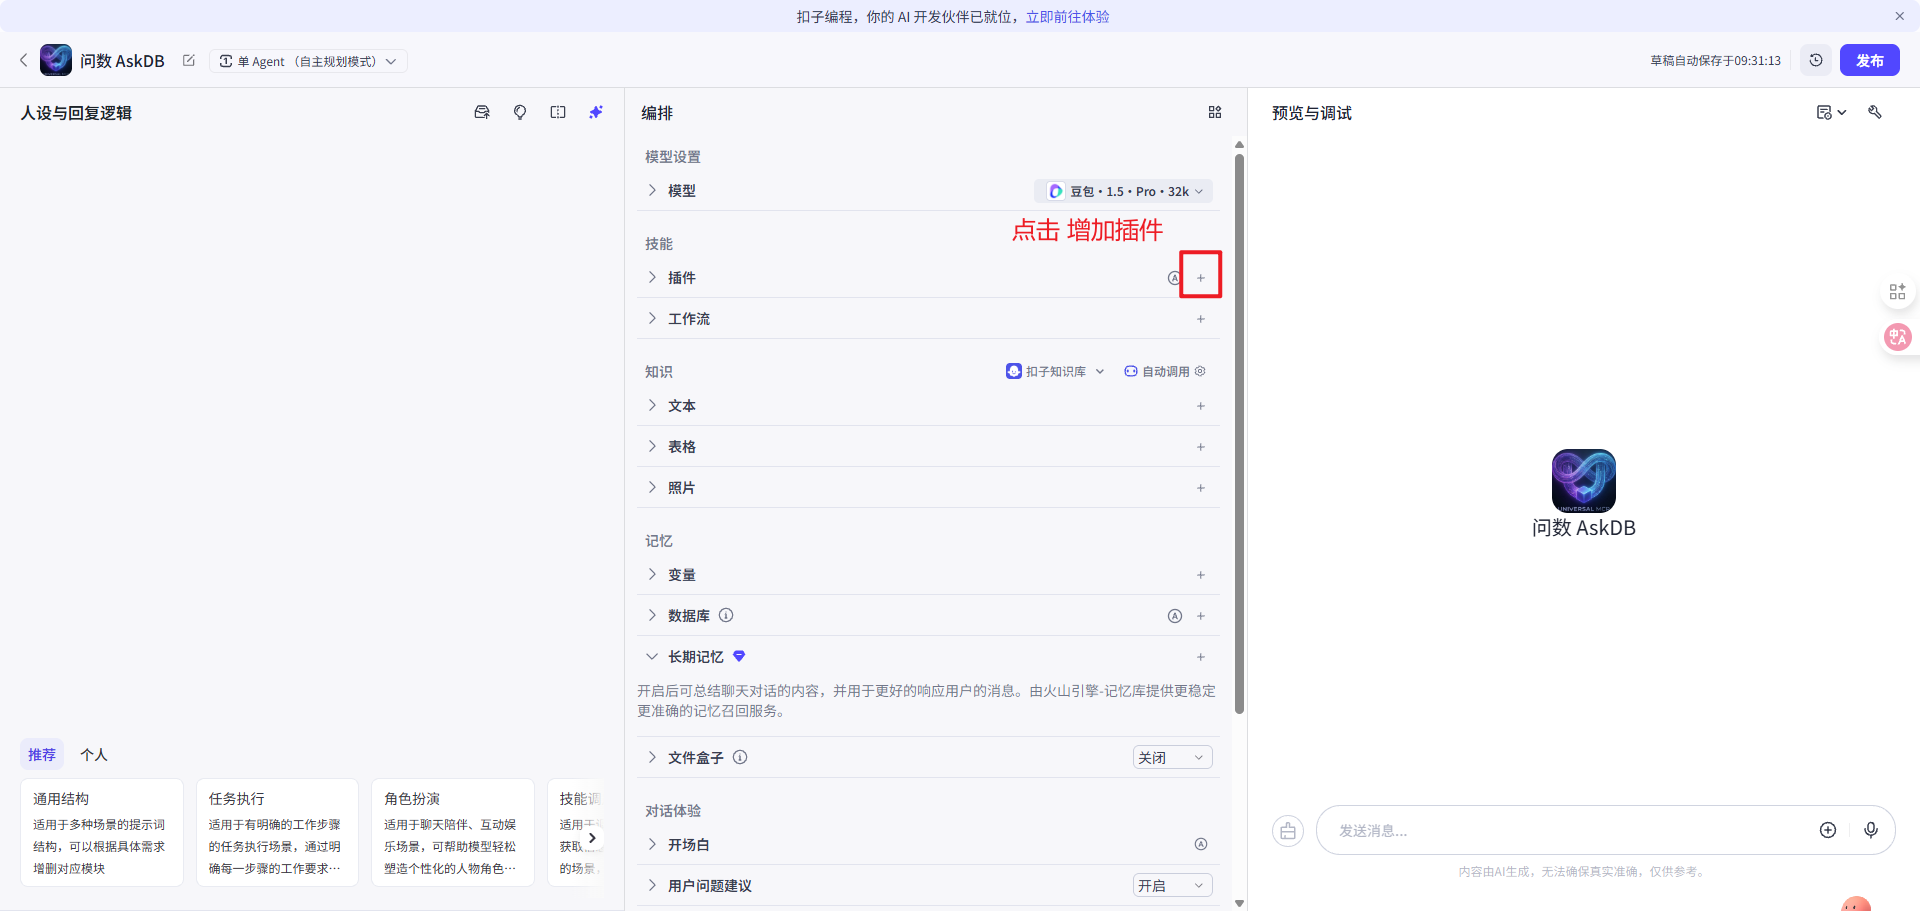The image size is (1920, 911).
Task: Follow the 立即前往体验 link in the banner
Action: point(1067,16)
